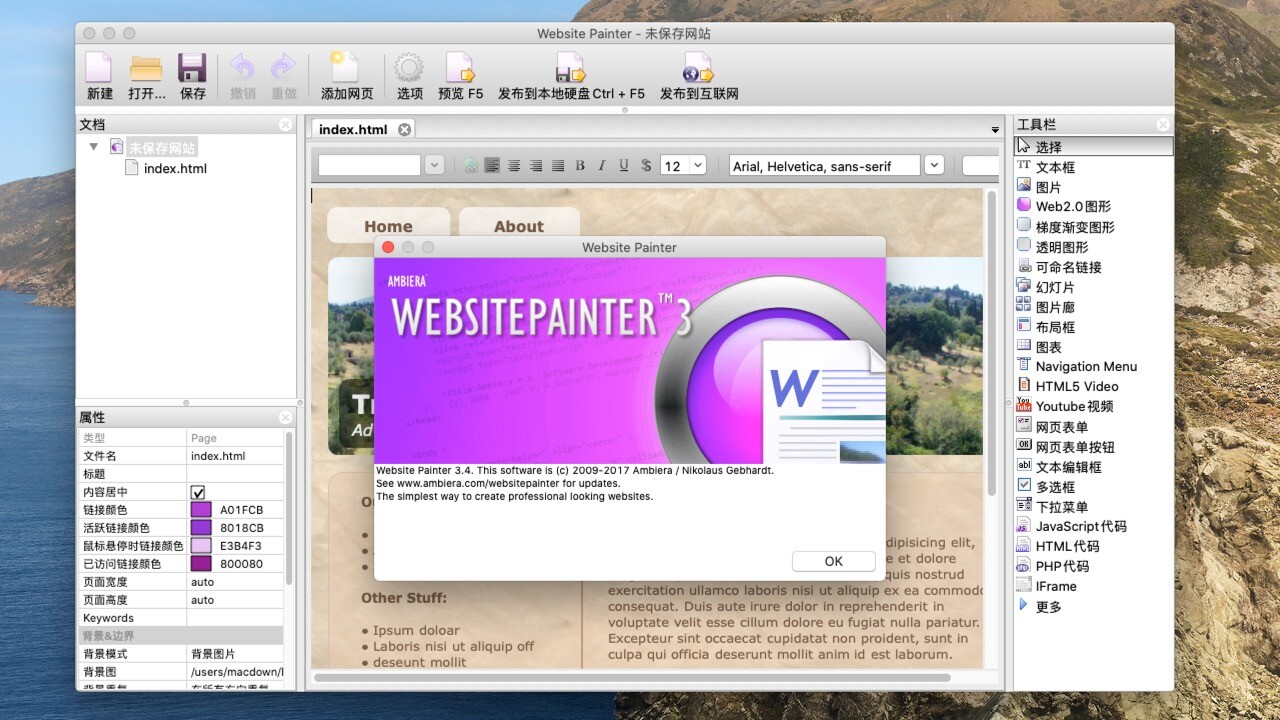This screenshot has width=1280, height=720.
Task: Toggle 内容居中 checkbox in properties
Action: tap(198, 492)
